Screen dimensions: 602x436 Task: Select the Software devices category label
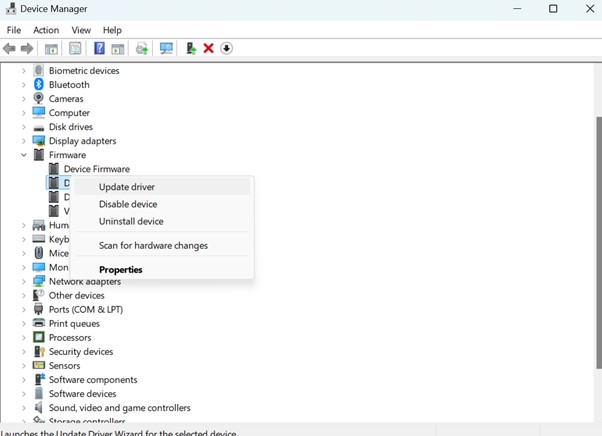pyautogui.click(x=83, y=394)
